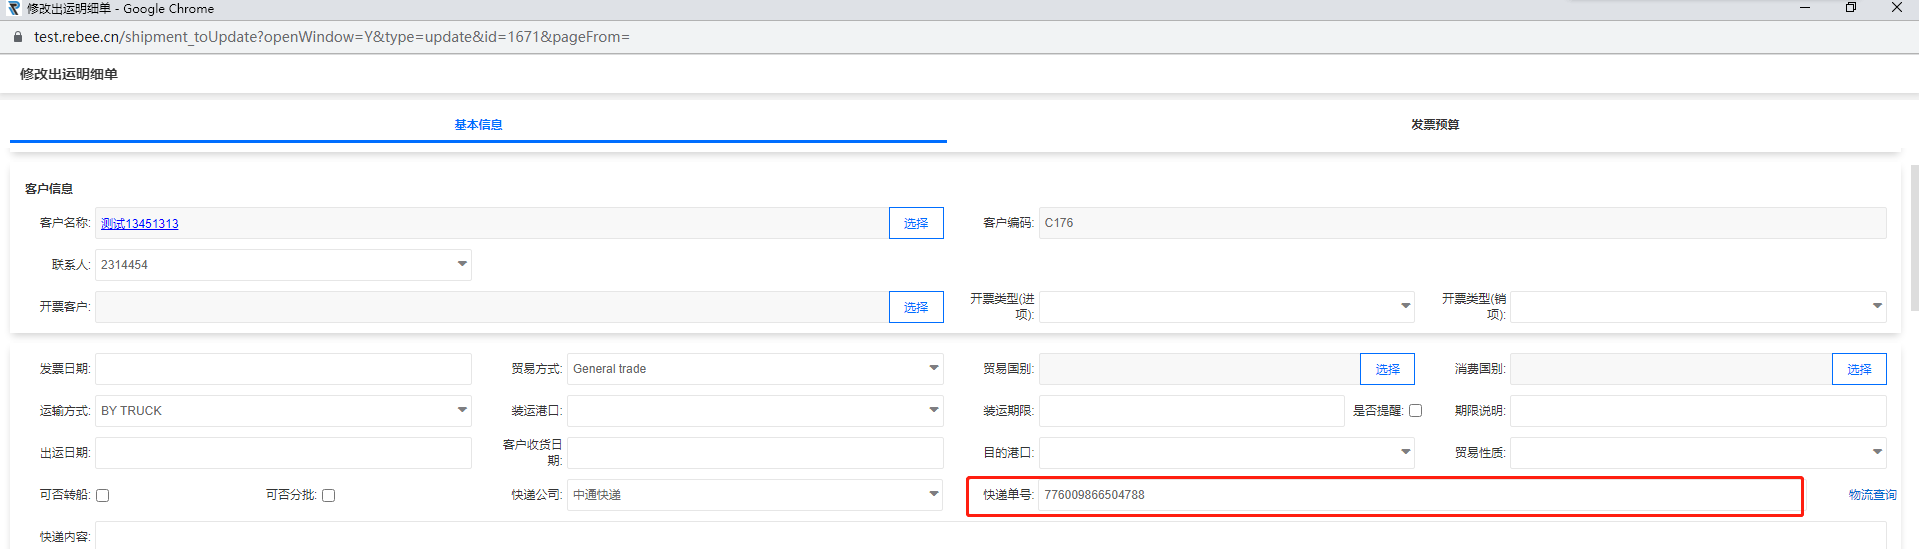The width and height of the screenshot is (1919, 549).
Task: Expand the 运输方式 BY TRUCK dropdown
Action: pyautogui.click(x=283, y=411)
